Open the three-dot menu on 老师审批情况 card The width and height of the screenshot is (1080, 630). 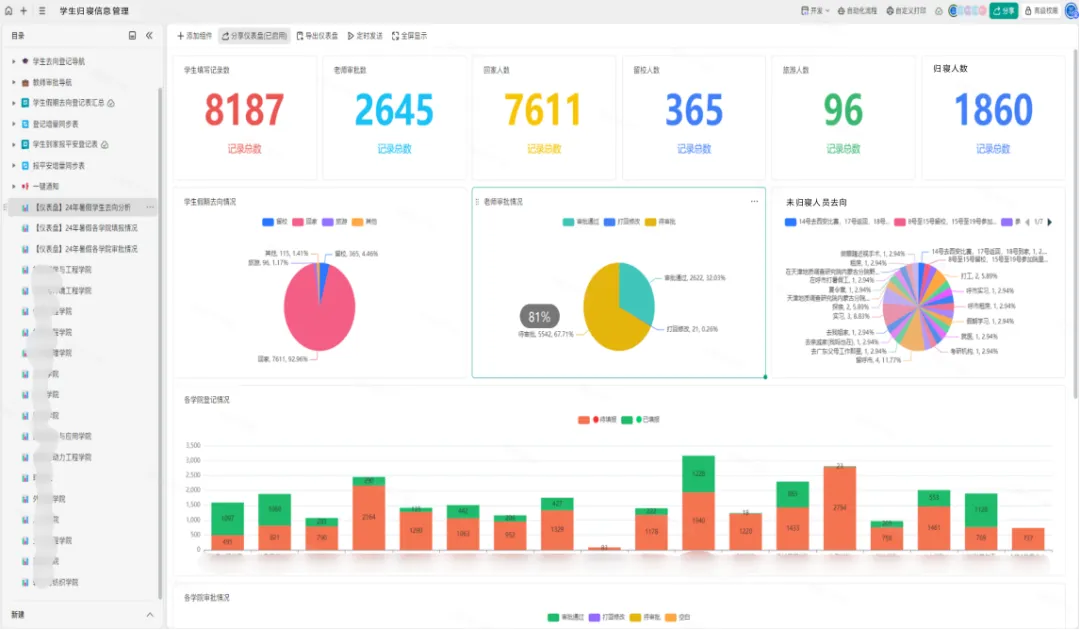(754, 201)
